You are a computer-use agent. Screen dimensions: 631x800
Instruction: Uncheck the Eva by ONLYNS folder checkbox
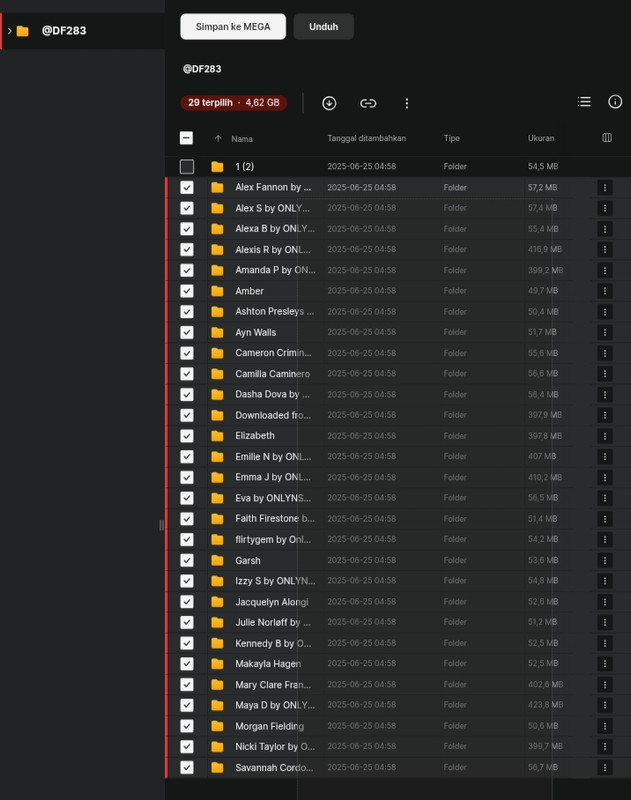[187, 498]
